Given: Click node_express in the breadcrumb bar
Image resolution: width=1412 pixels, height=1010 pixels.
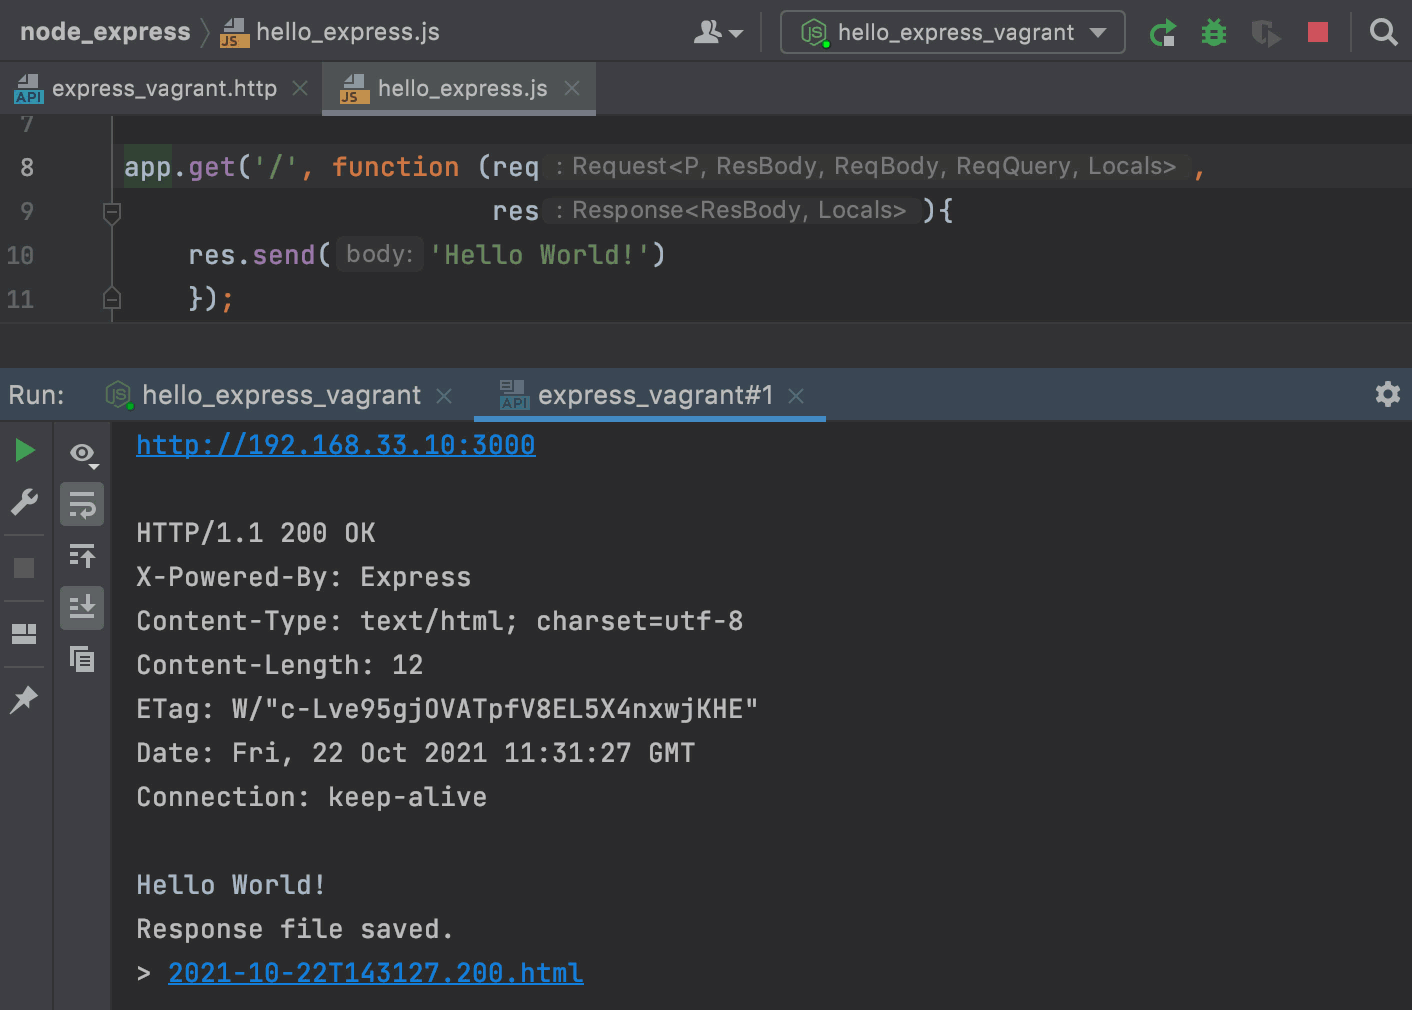Looking at the screenshot, I should (104, 31).
